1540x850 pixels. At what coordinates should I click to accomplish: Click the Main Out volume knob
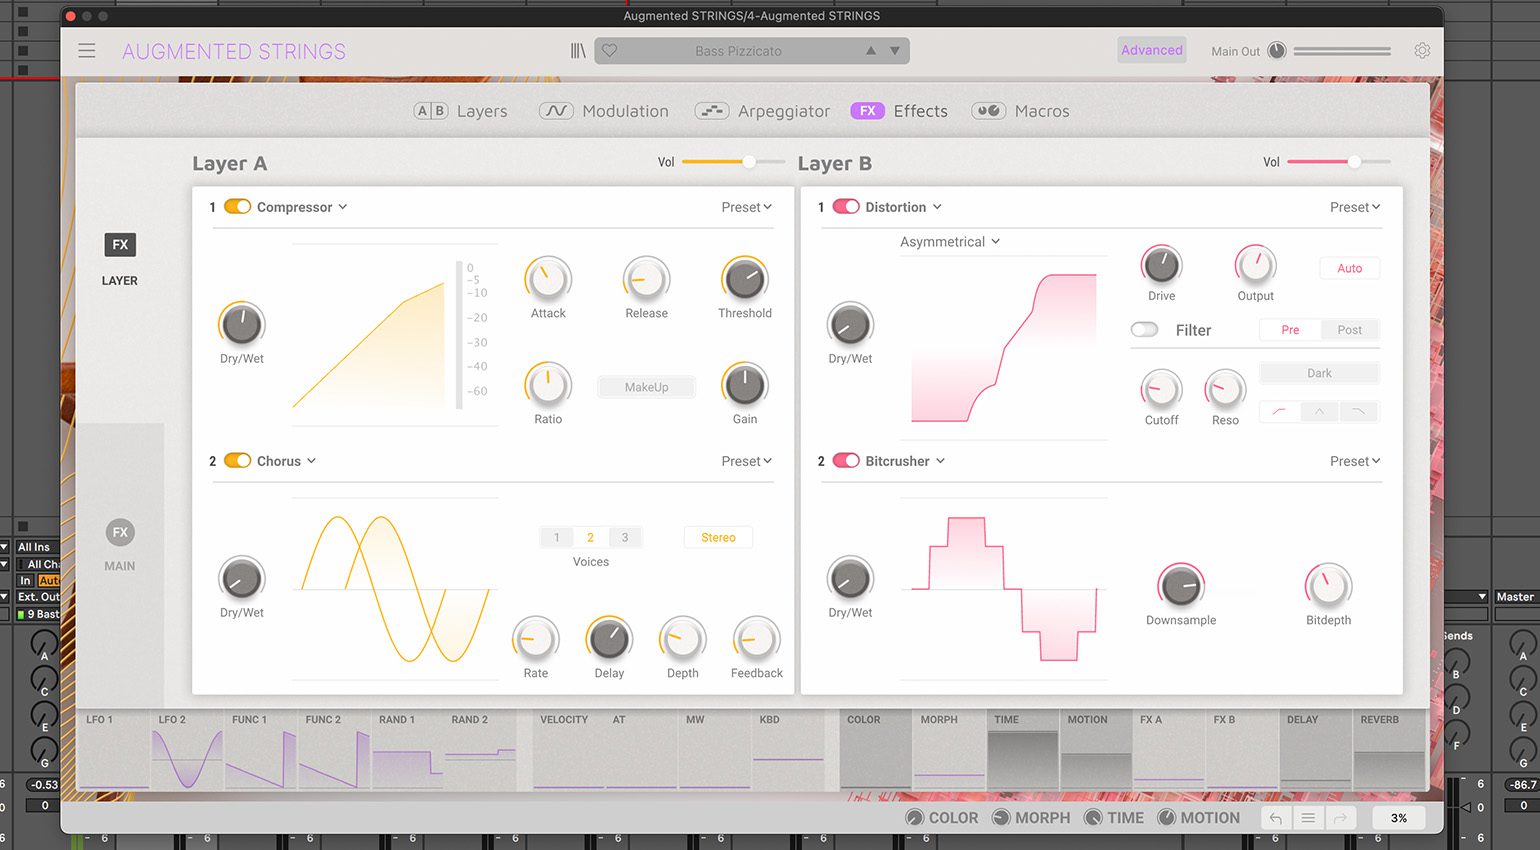point(1277,51)
